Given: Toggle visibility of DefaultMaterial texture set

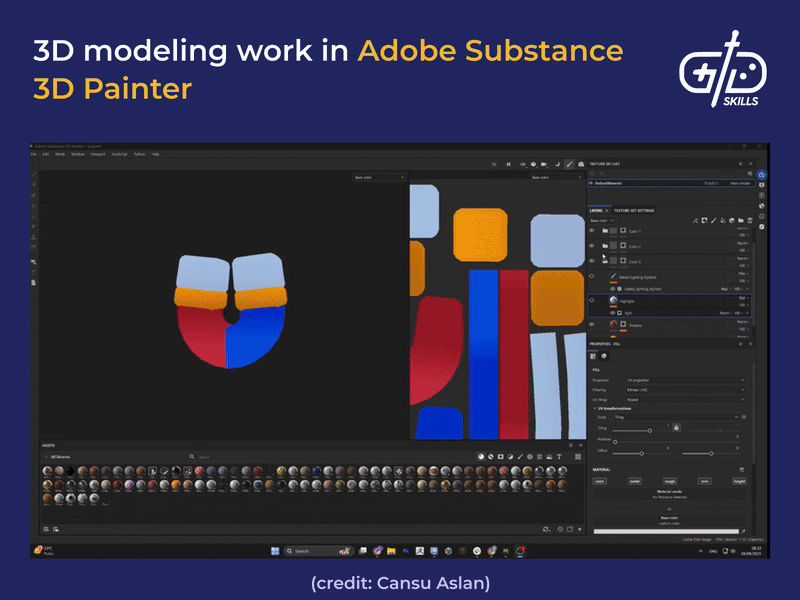Looking at the screenshot, I should click(591, 183).
